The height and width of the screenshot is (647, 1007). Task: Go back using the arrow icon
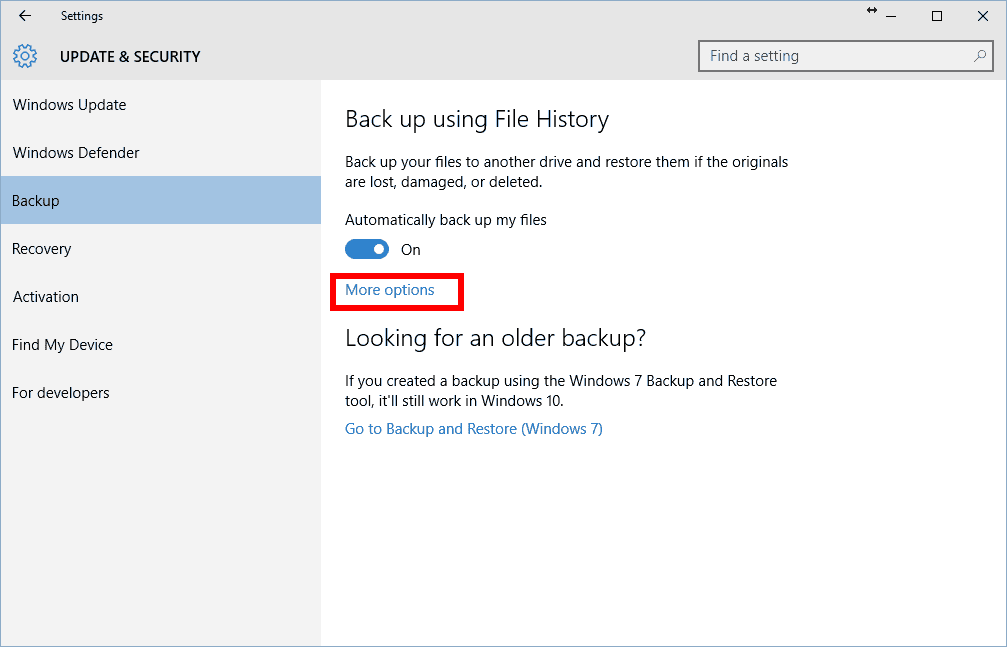click(25, 16)
